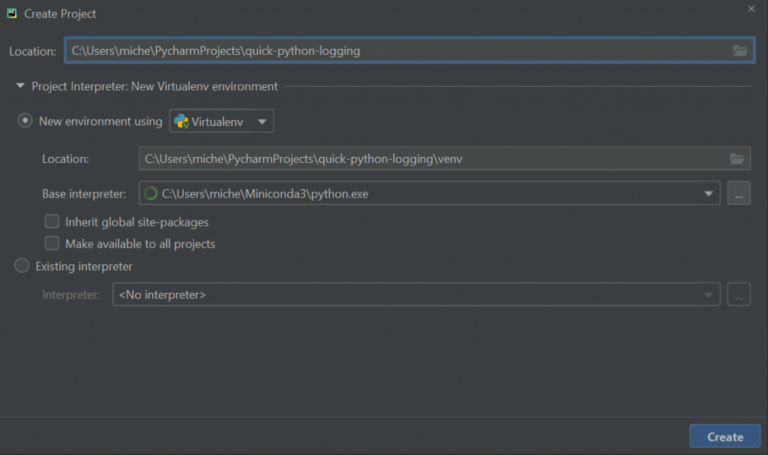Check Make available to all projects
The height and width of the screenshot is (455, 768).
(52, 243)
